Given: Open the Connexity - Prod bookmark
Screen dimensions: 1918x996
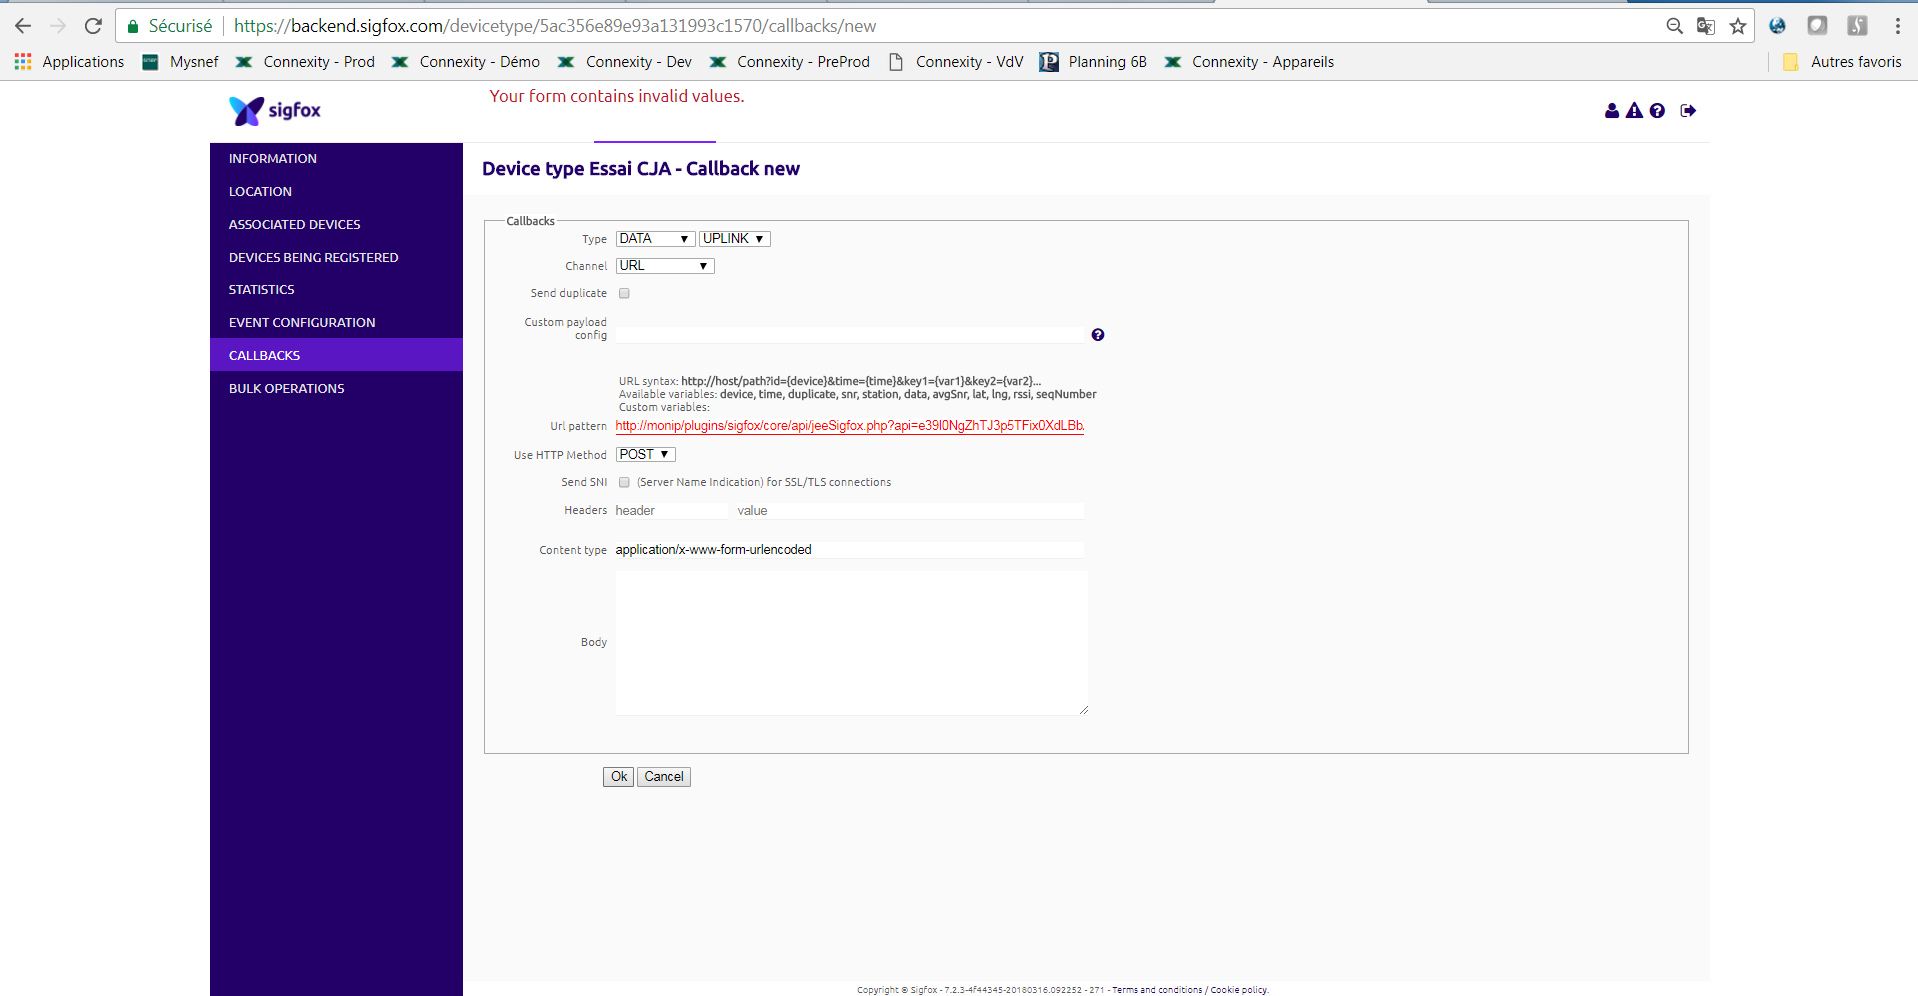Looking at the screenshot, I should (x=305, y=62).
